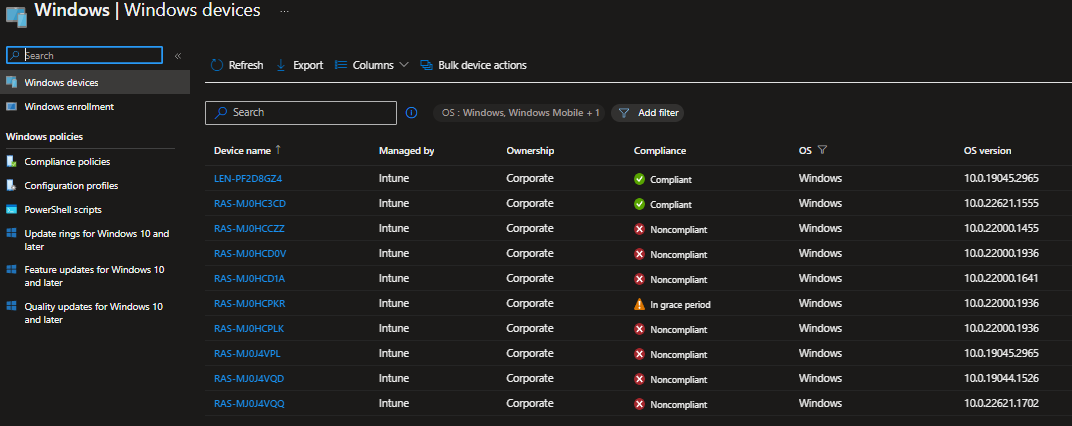
Task: Click the Managed by column header
Action: tap(407, 150)
